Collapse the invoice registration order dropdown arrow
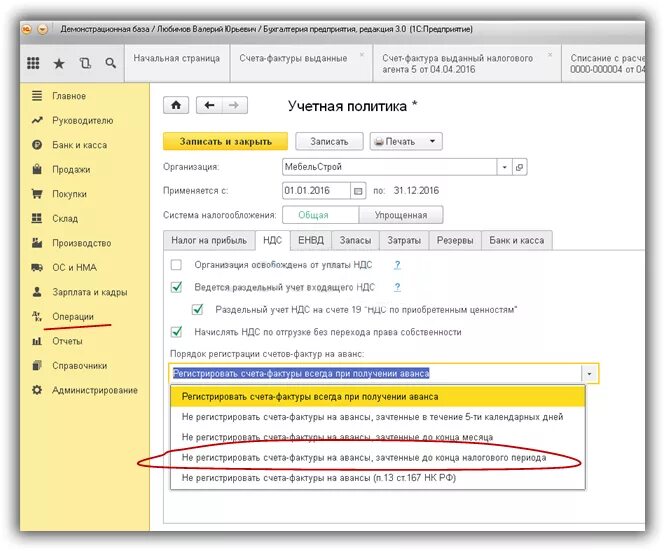The height and width of the screenshot is (551, 665). pos(589,374)
